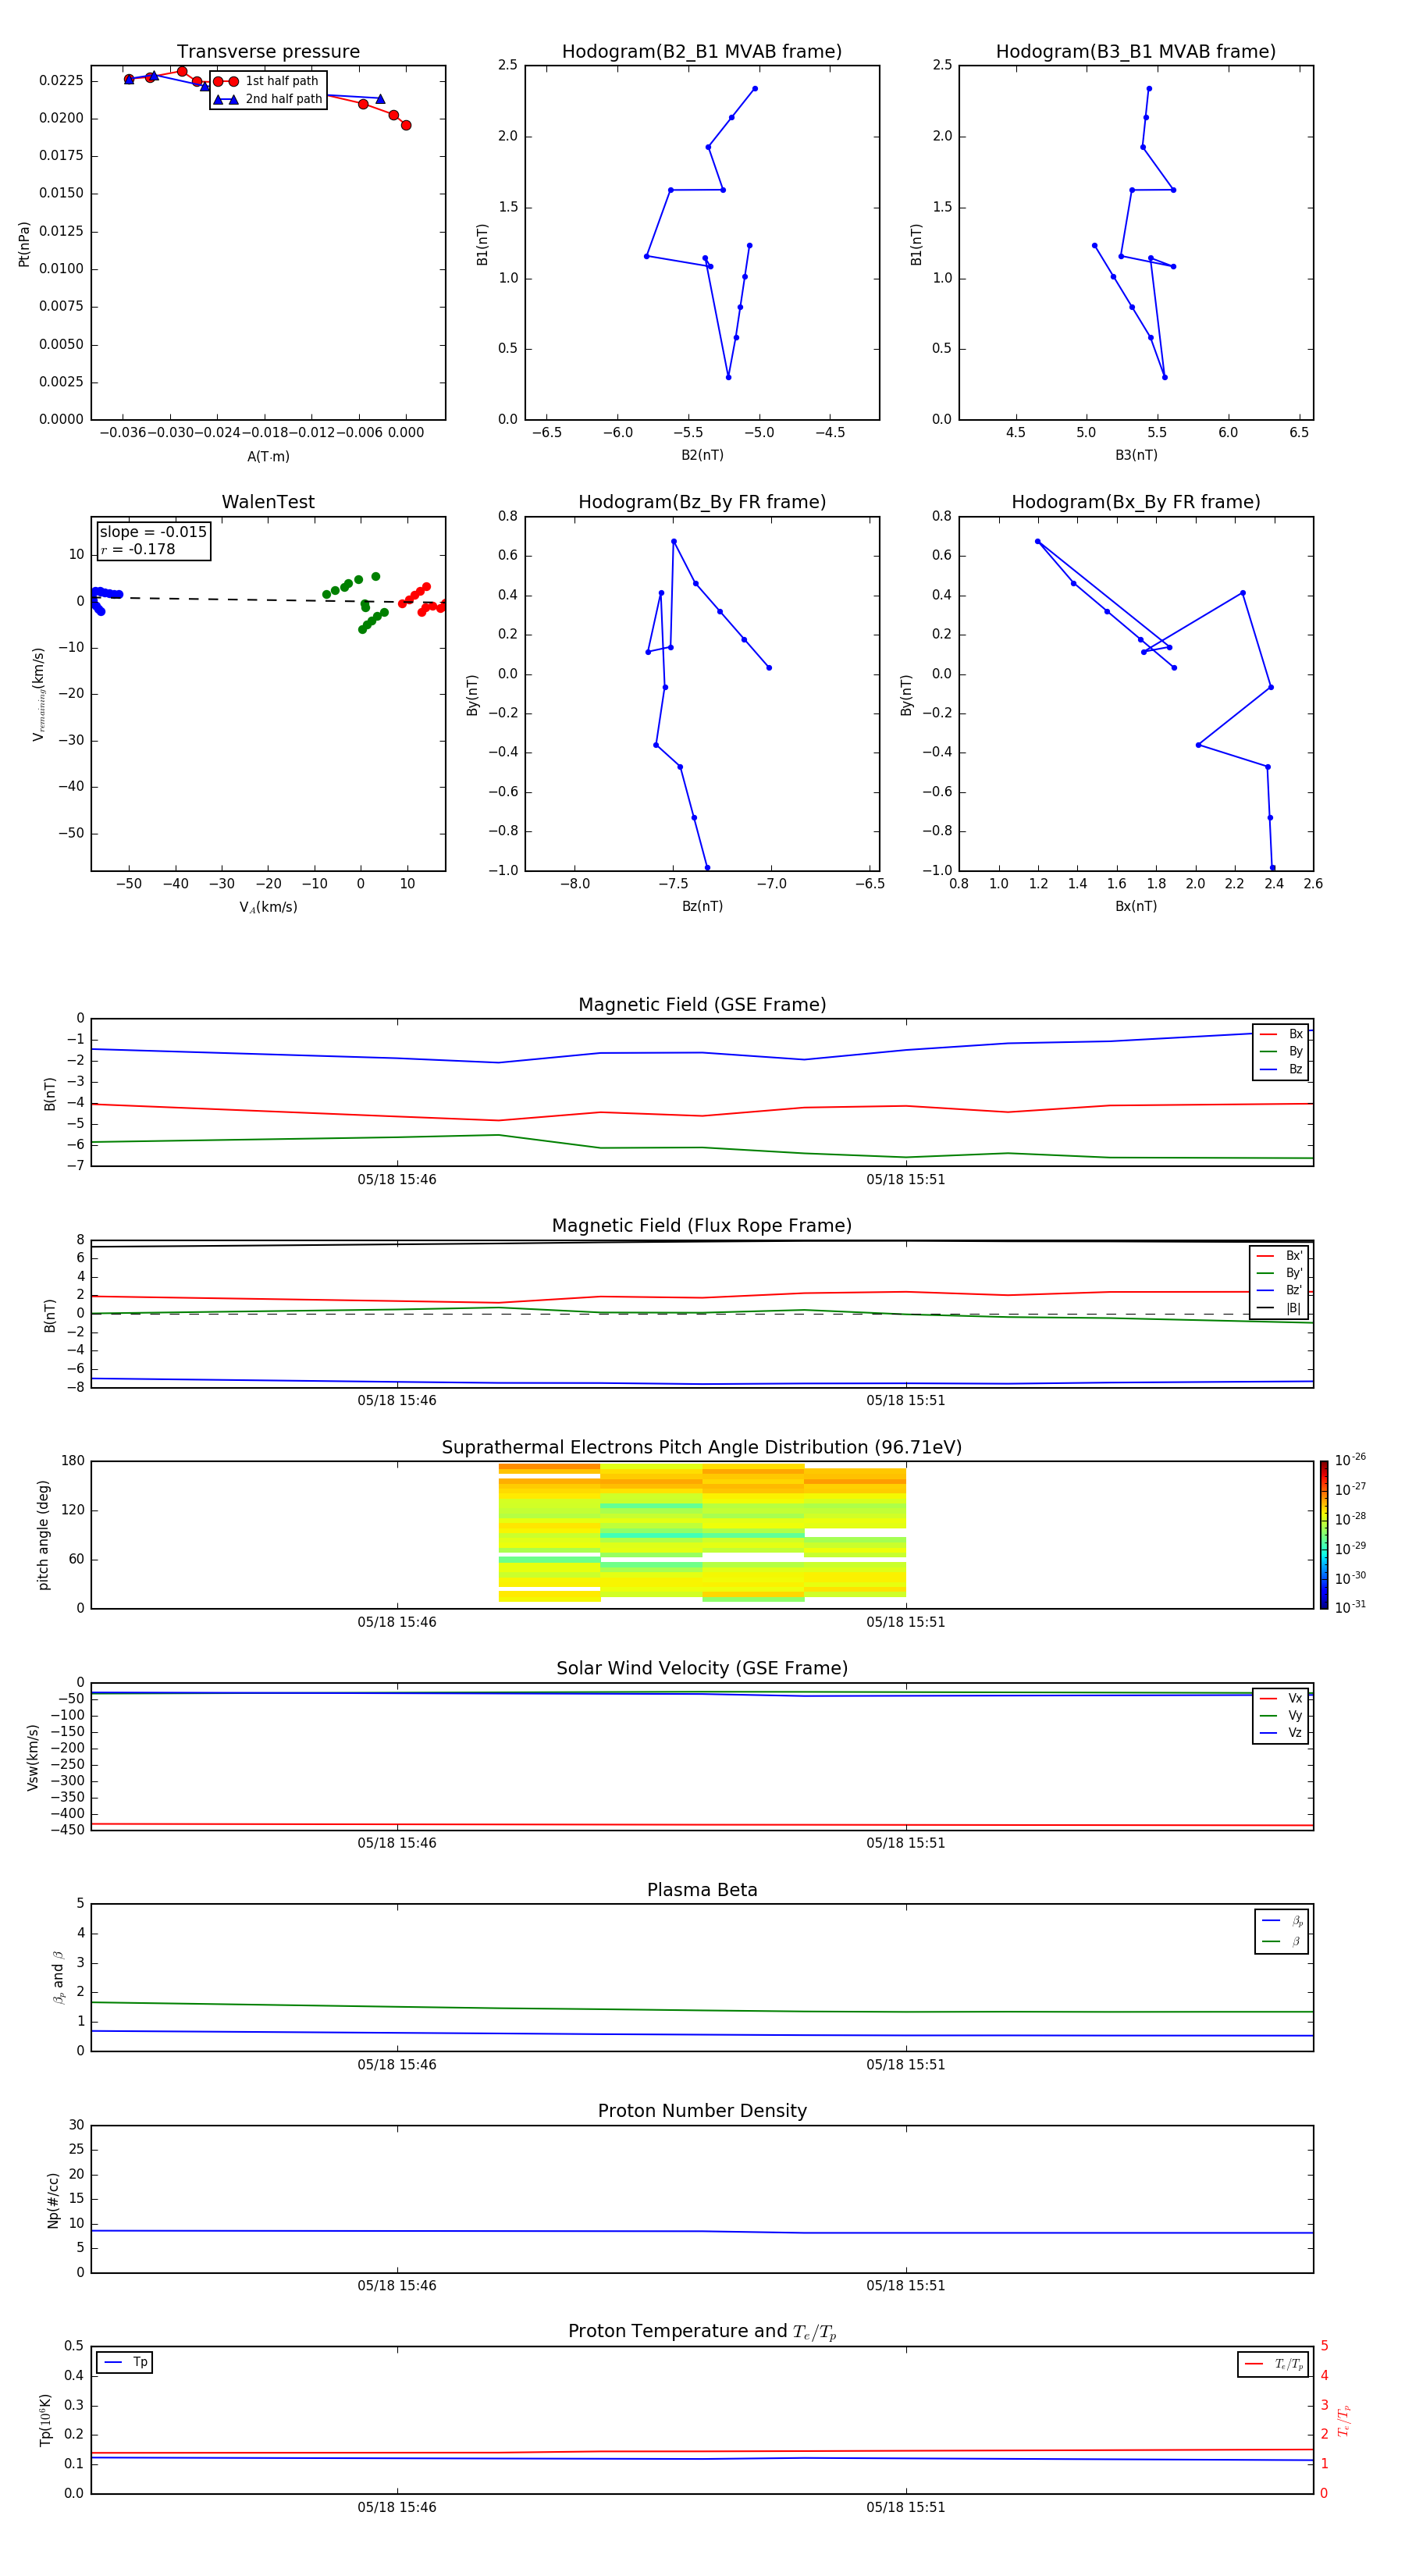Click the "Vremaining(km/s)" y-axis label
The height and width of the screenshot is (2576, 1405).
coord(38,694)
